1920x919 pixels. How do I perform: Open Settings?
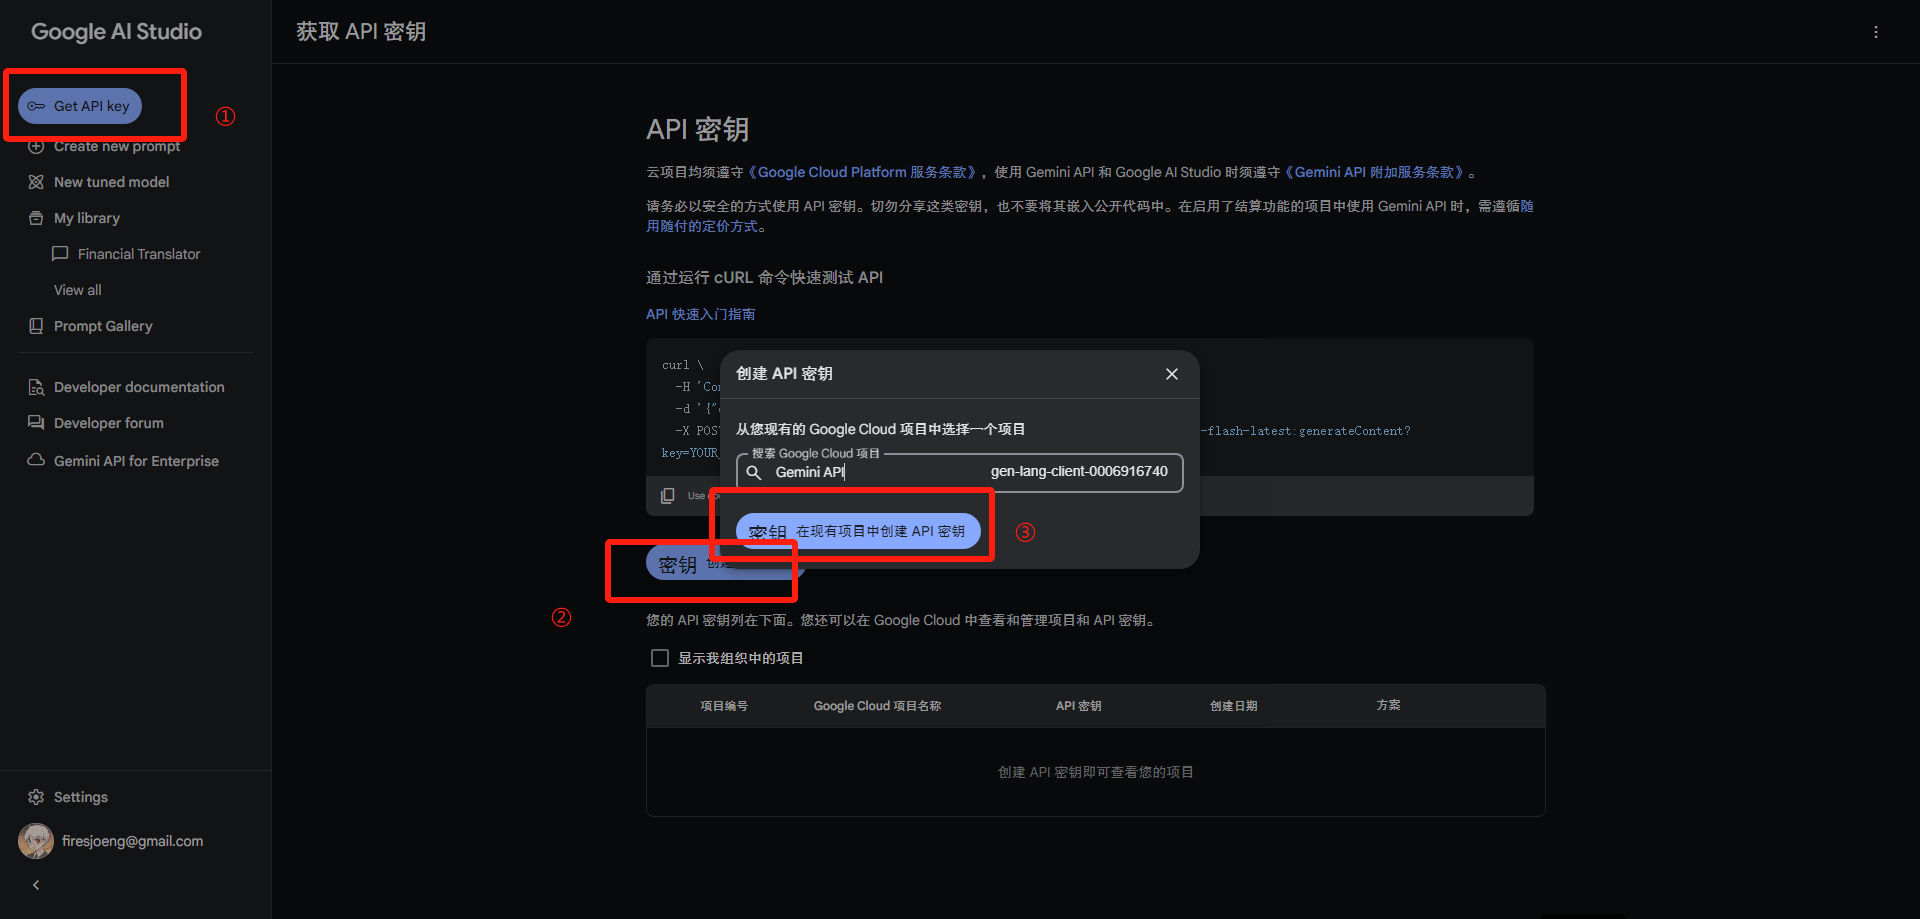tap(80, 797)
